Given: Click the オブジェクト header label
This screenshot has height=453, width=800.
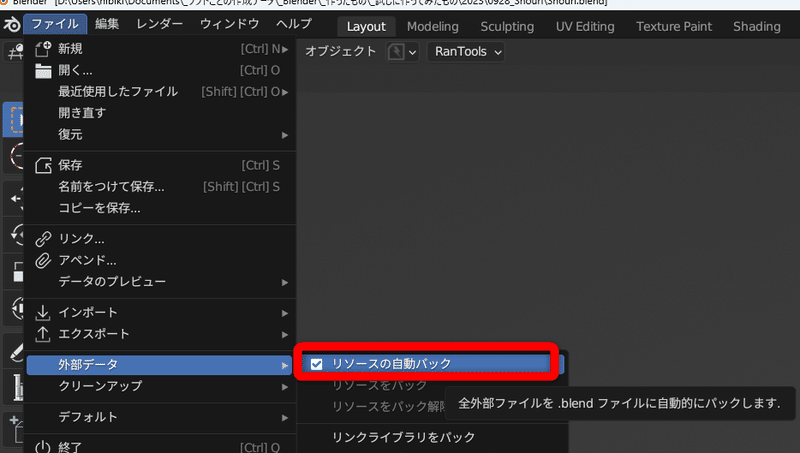Looking at the screenshot, I should (340, 52).
